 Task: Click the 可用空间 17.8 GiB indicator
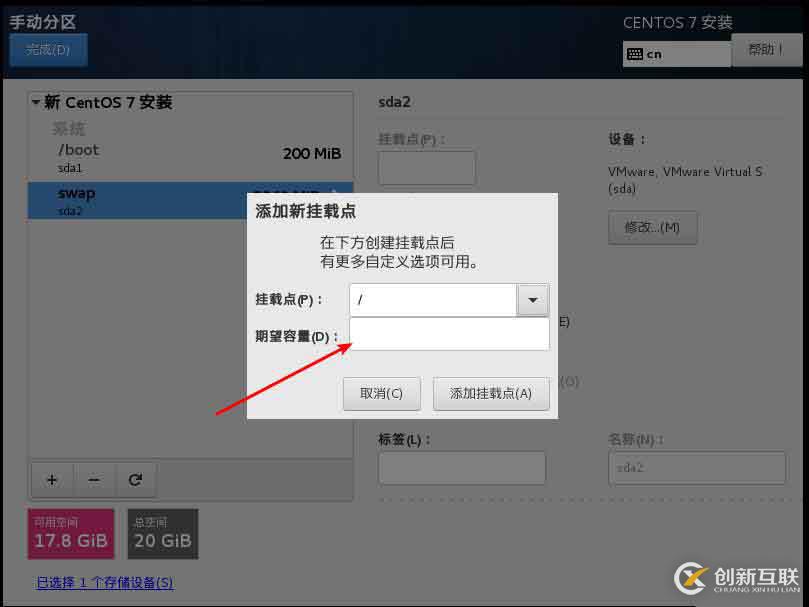pos(70,533)
